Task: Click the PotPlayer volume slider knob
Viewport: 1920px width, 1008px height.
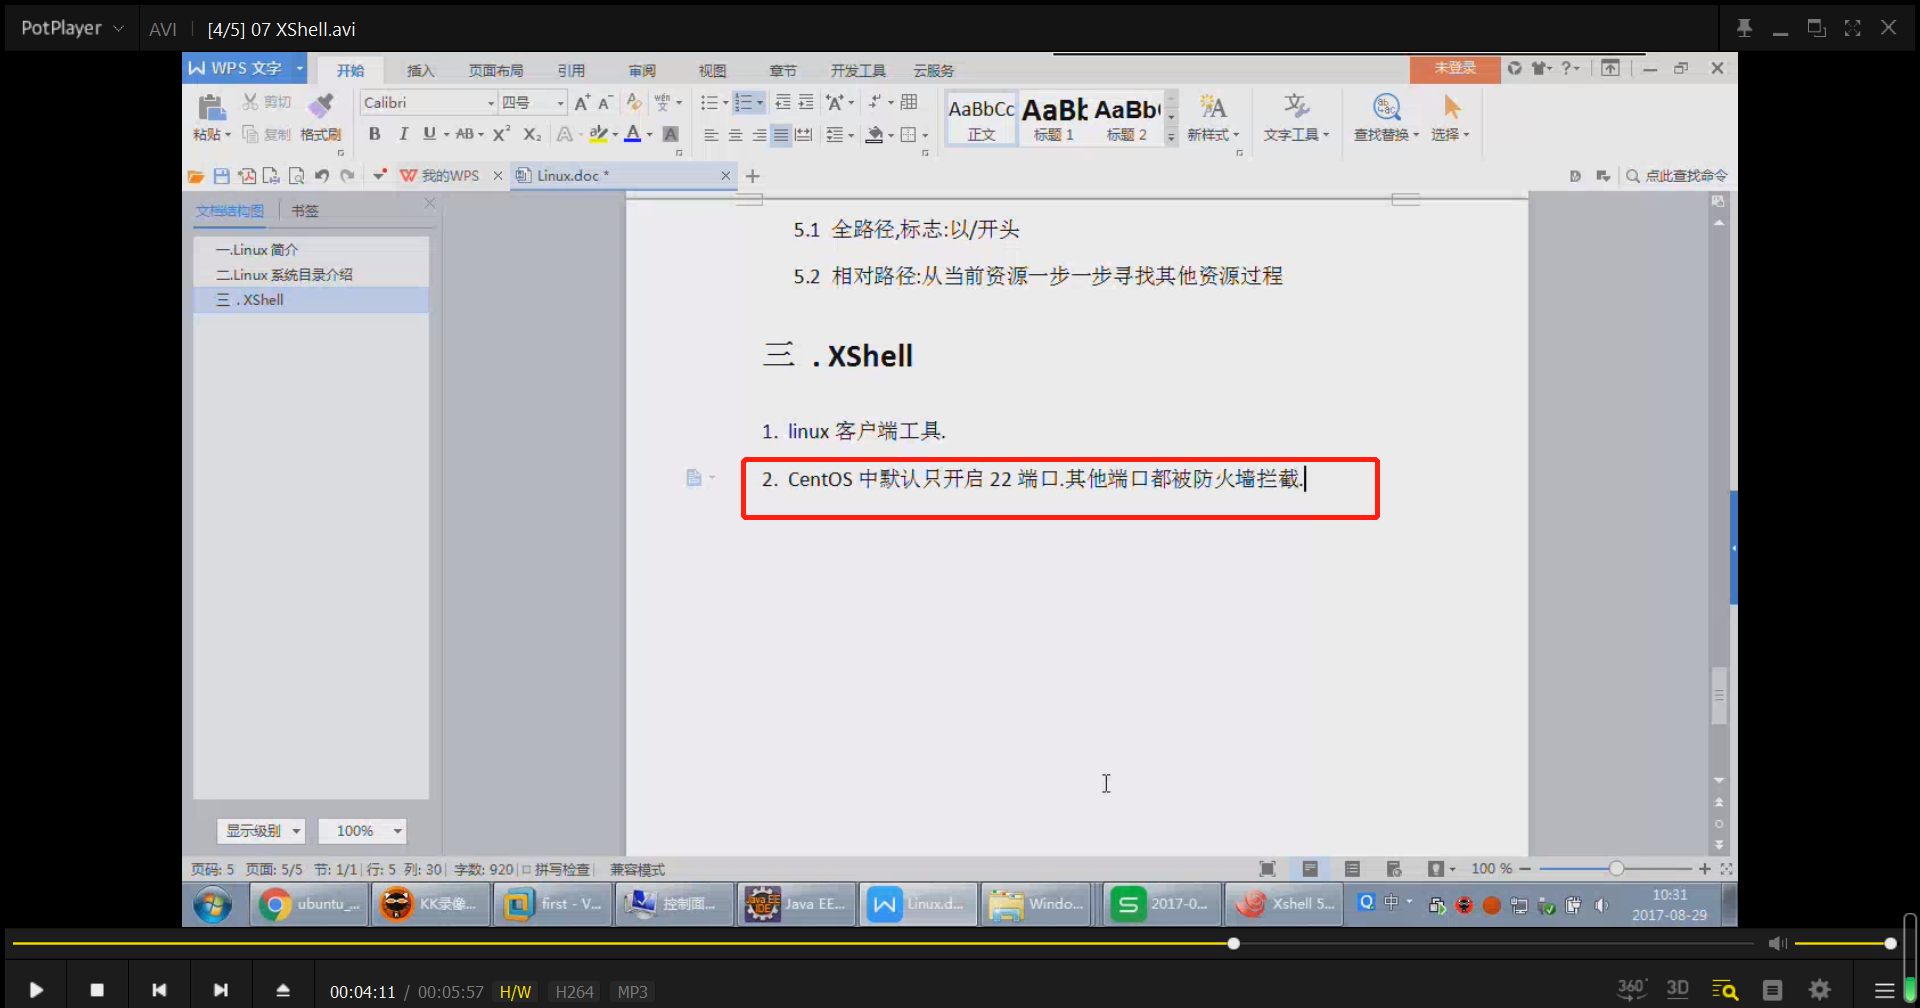Action: [x=1890, y=943]
